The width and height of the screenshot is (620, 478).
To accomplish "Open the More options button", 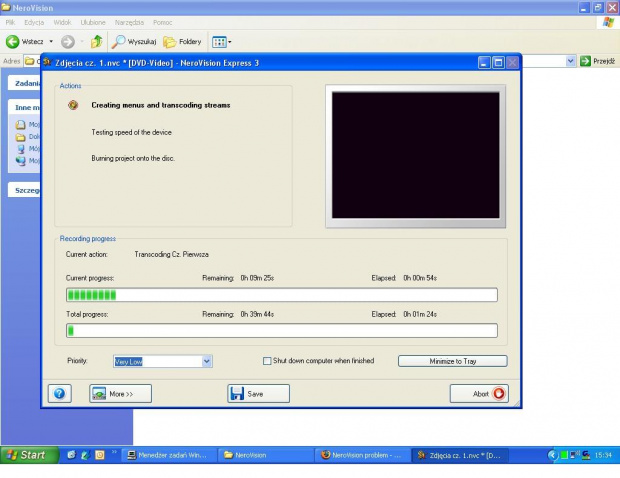I will 121,393.
